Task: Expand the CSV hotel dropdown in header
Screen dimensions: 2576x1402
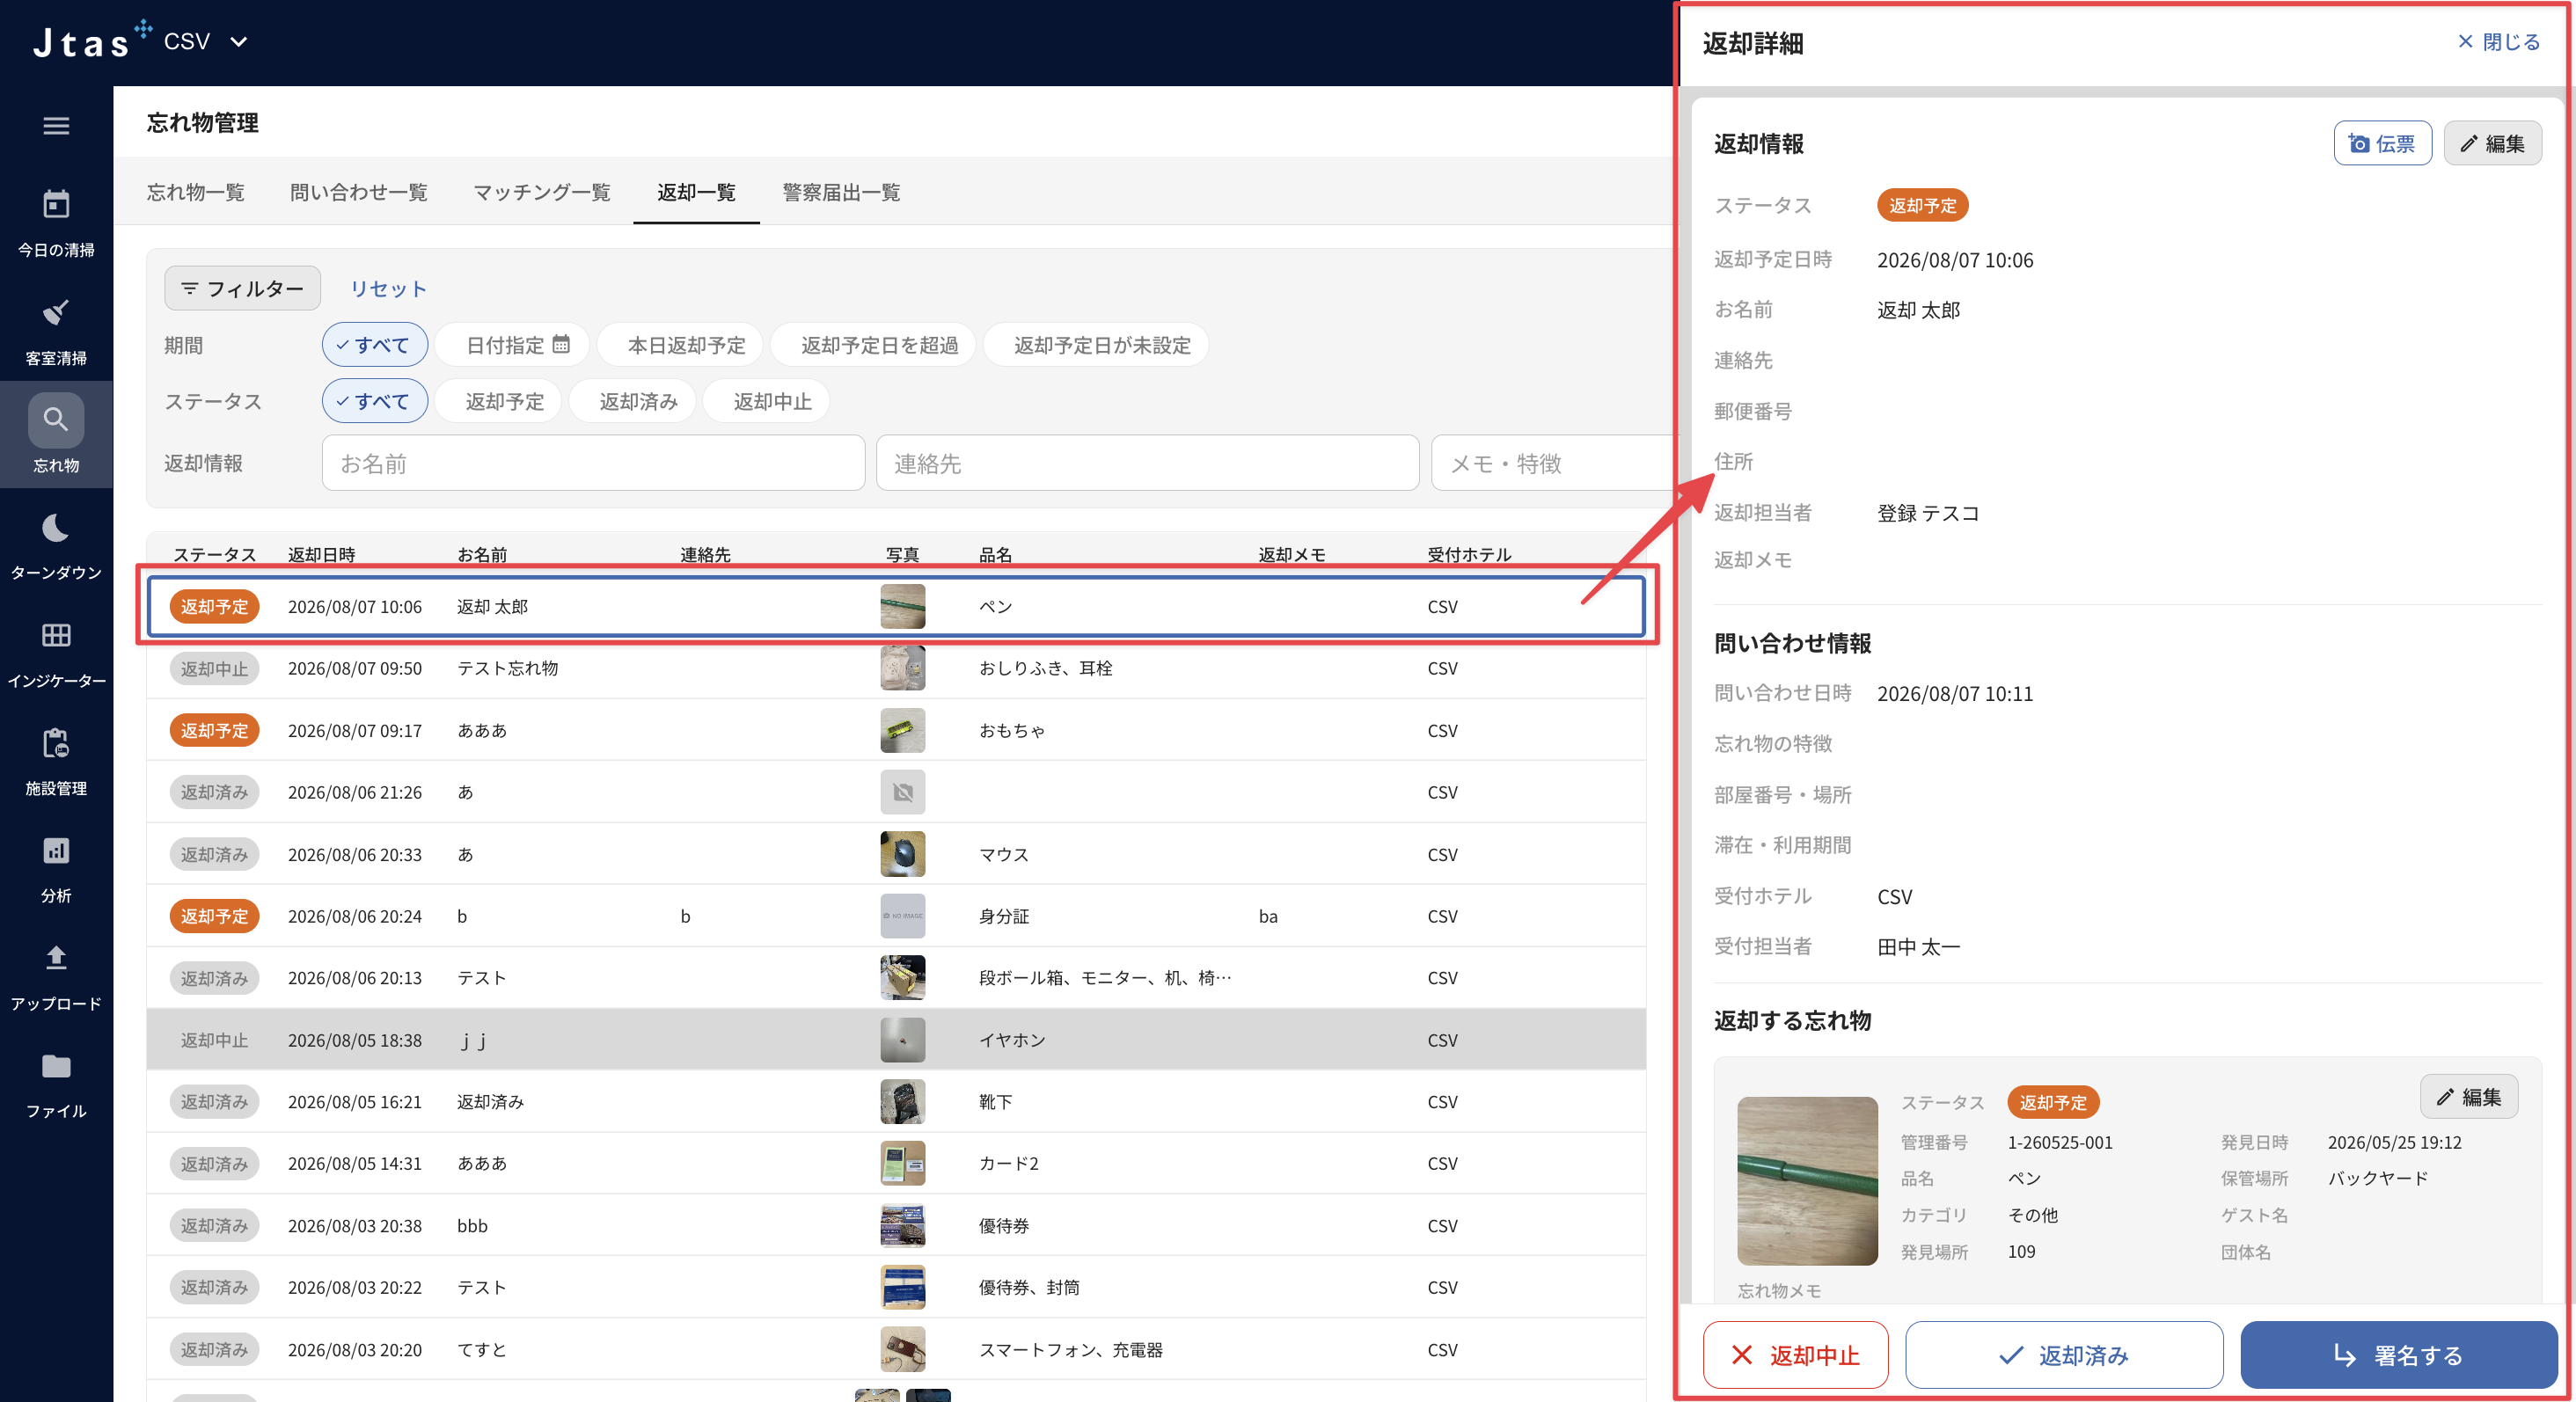Action: (205, 41)
